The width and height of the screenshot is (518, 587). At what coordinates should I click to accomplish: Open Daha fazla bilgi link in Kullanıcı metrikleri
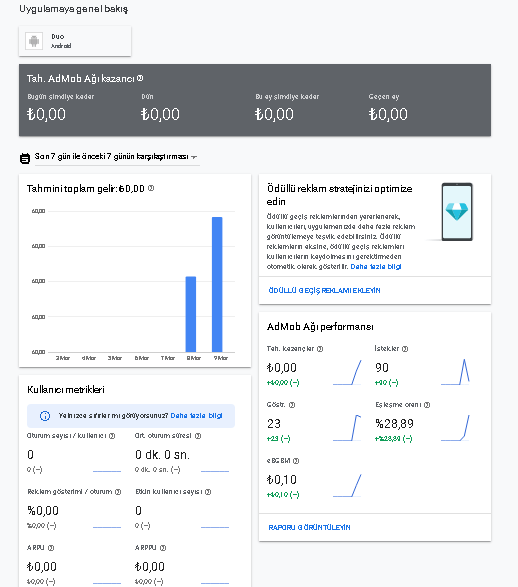click(196, 416)
